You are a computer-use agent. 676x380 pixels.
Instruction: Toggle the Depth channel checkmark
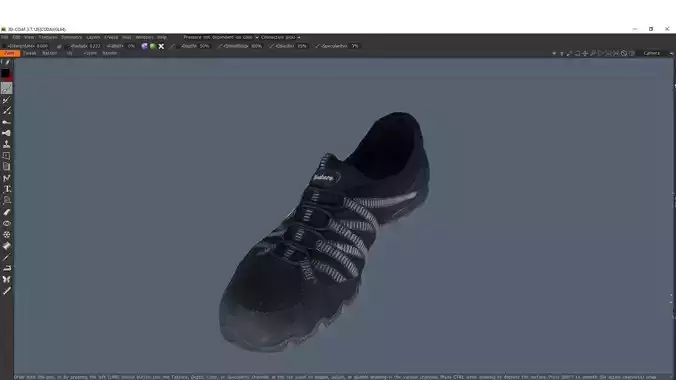point(173,46)
